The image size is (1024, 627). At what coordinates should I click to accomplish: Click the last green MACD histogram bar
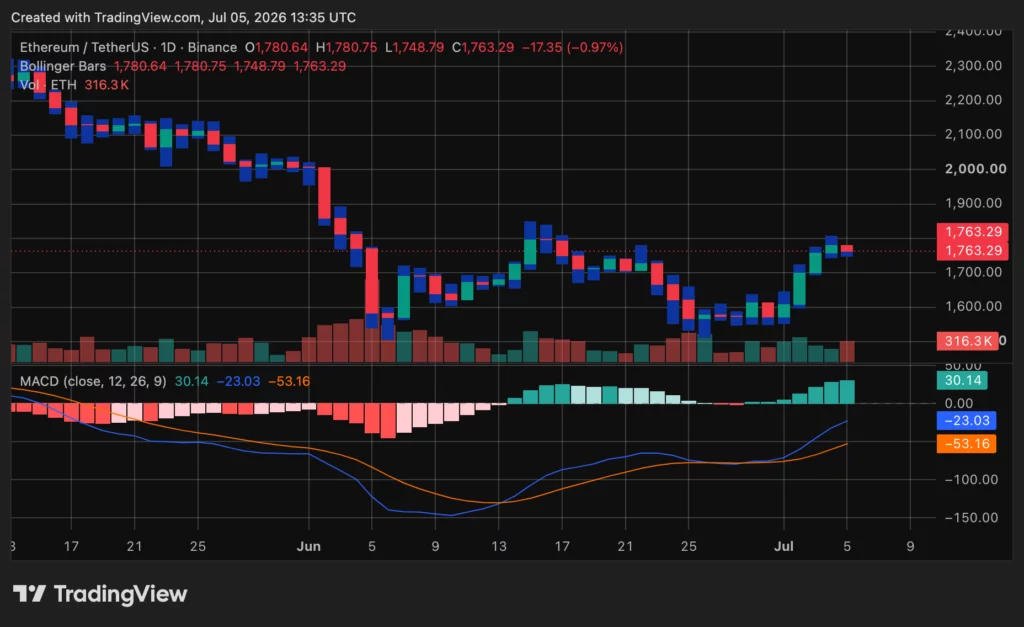click(846, 392)
